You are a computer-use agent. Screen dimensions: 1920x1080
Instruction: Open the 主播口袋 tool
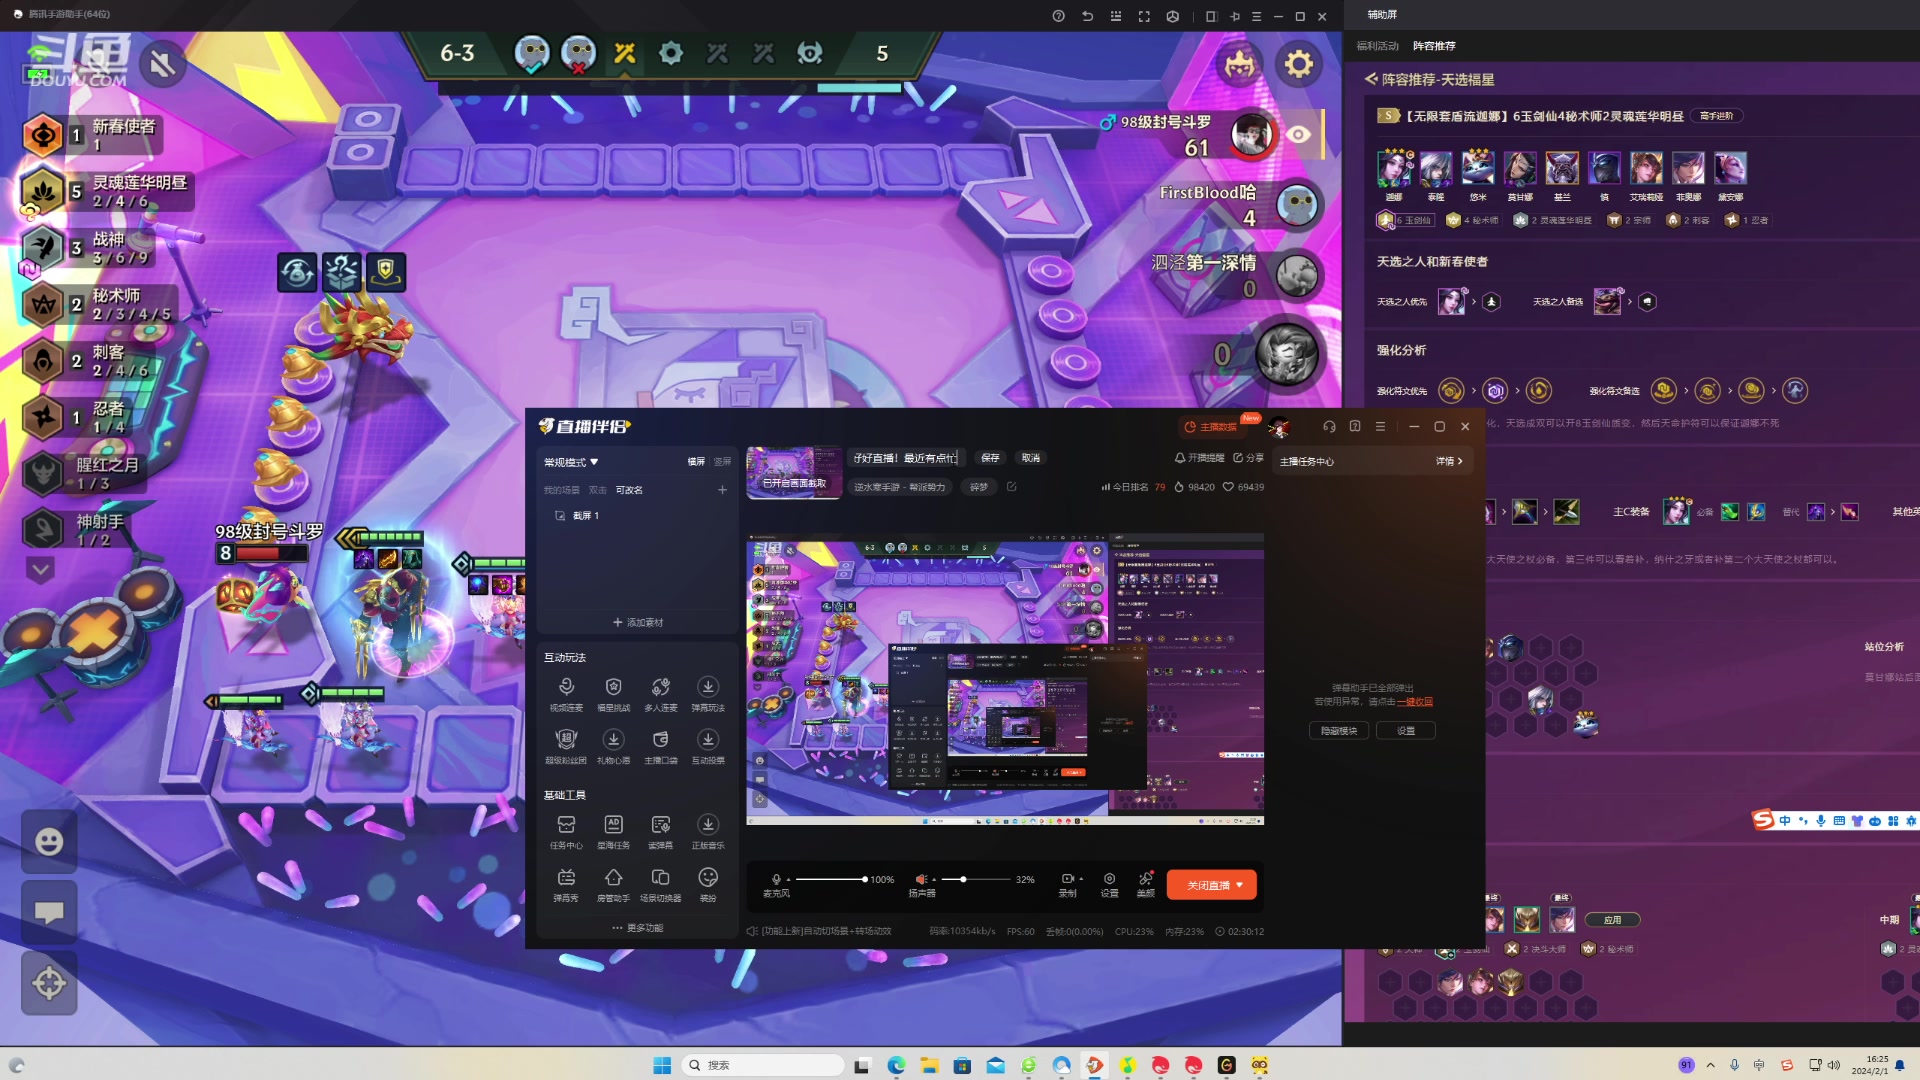[x=660, y=746]
